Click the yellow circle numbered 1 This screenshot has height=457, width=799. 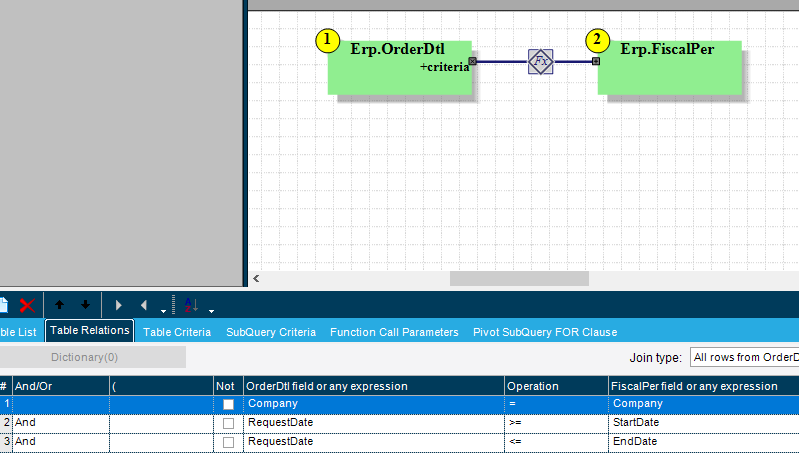[x=327, y=41]
